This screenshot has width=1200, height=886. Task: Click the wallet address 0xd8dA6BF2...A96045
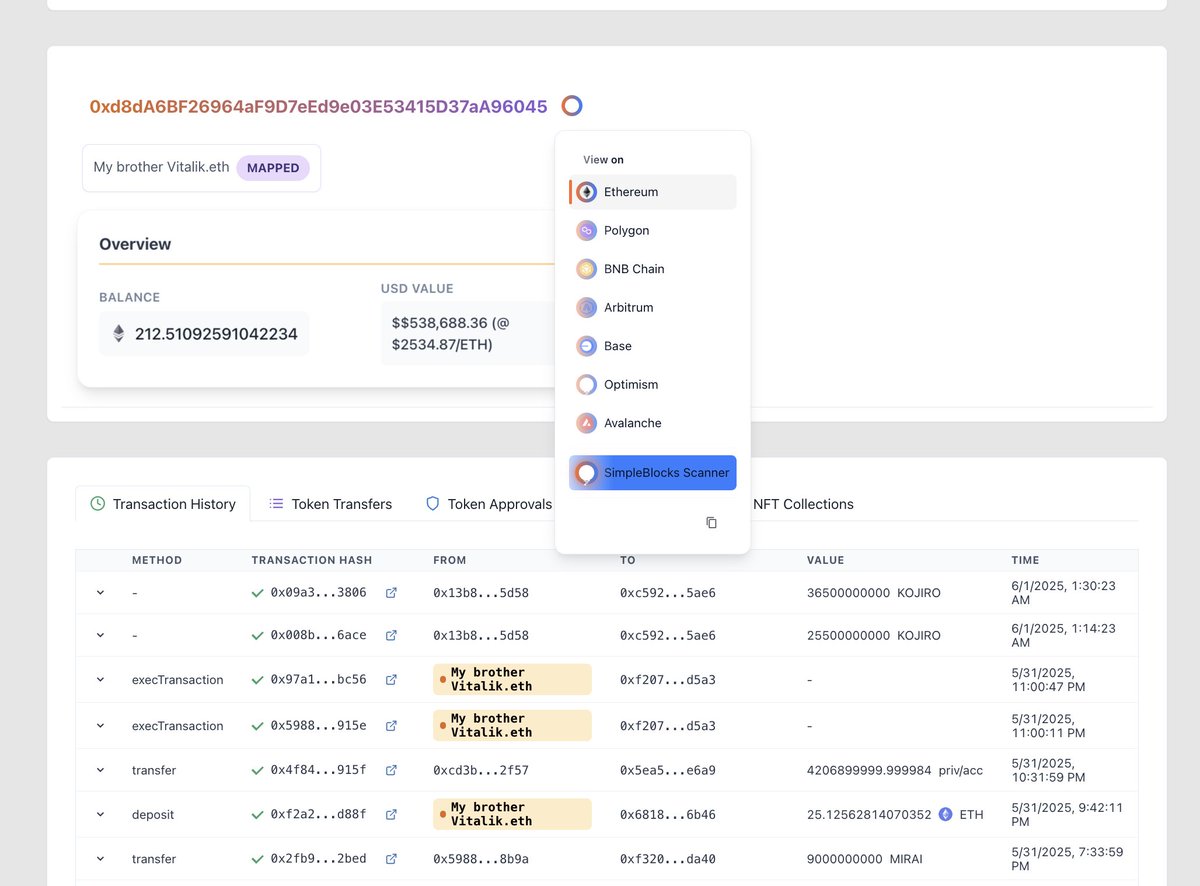(x=319, y=106)
